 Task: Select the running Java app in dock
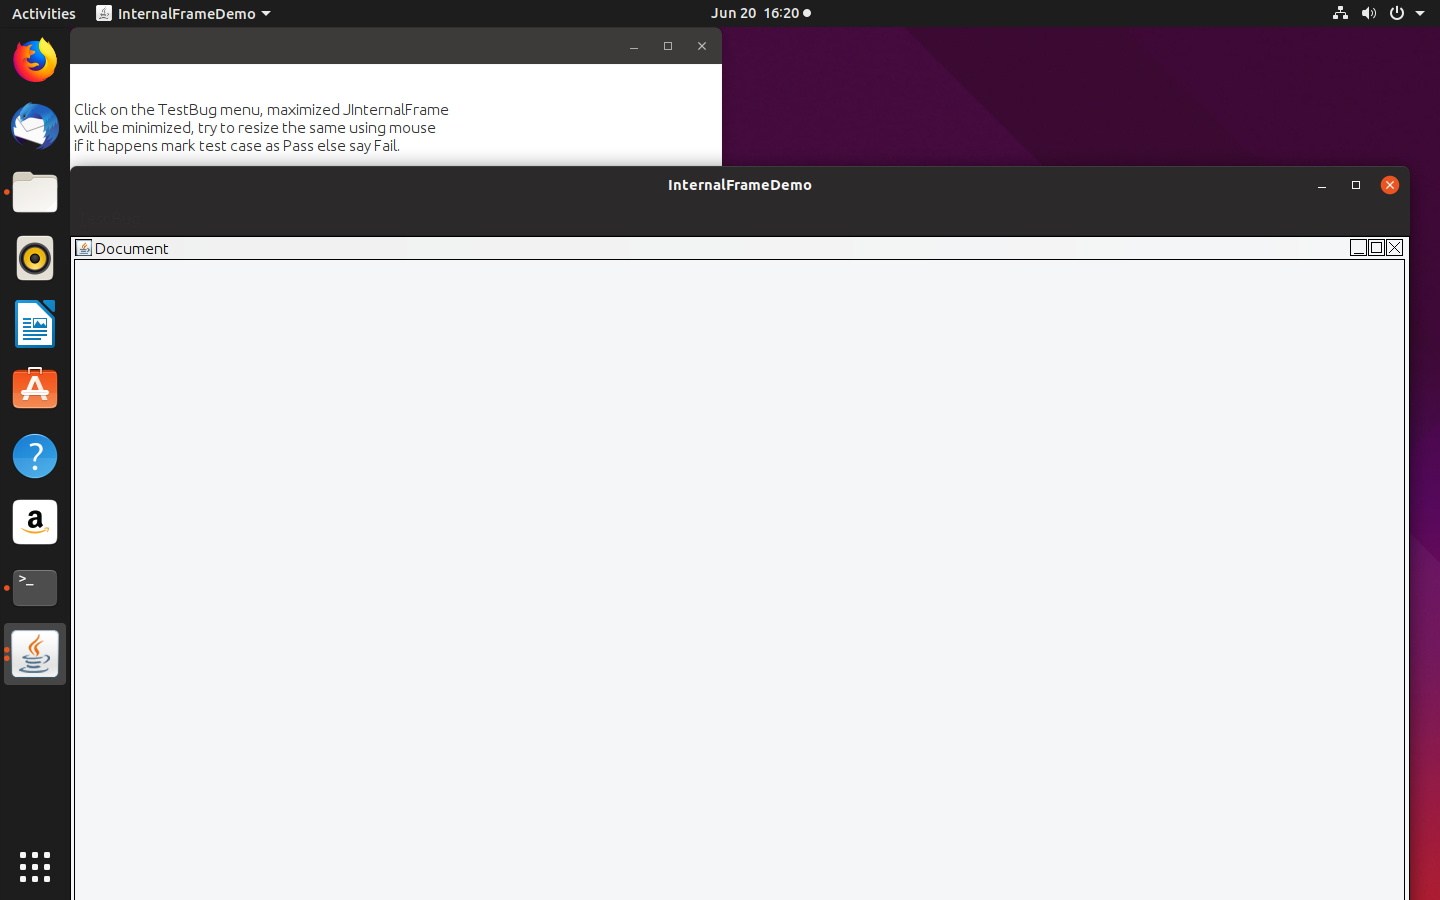(35, 654)
